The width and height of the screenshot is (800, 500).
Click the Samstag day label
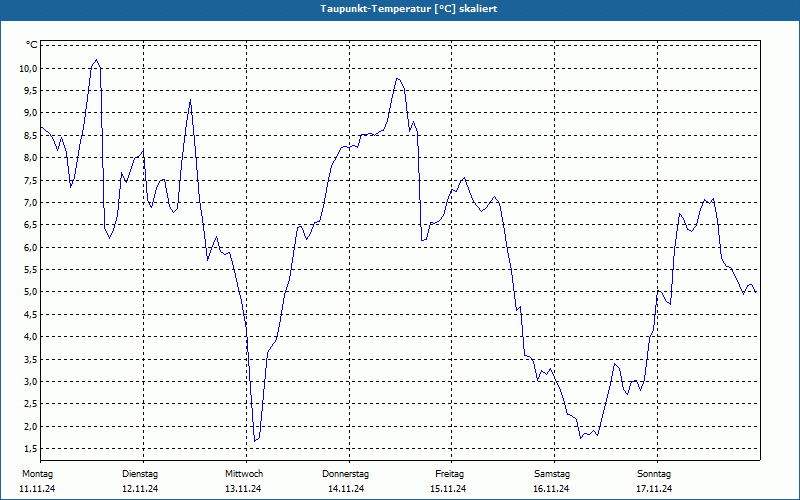click(x=552, y=474)
